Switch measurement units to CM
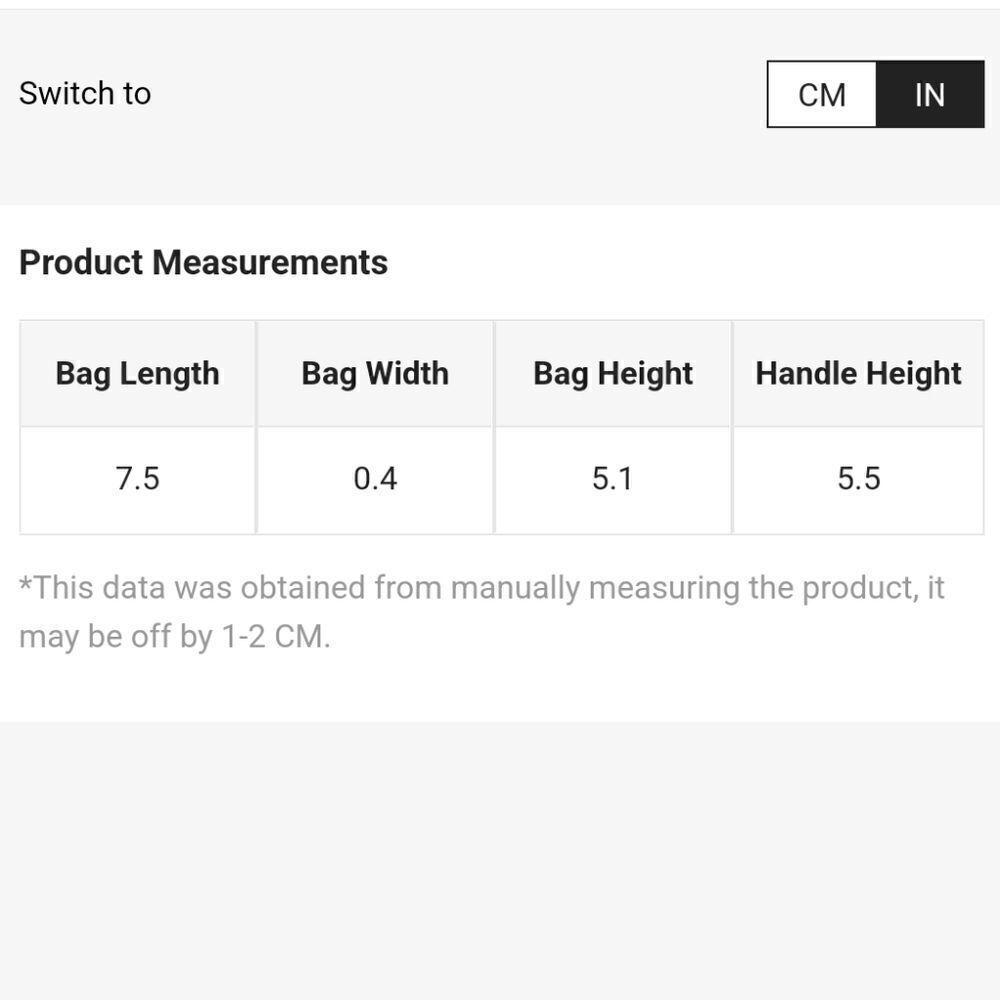This screenshot has height=1000, width=1000. [822, 95]
